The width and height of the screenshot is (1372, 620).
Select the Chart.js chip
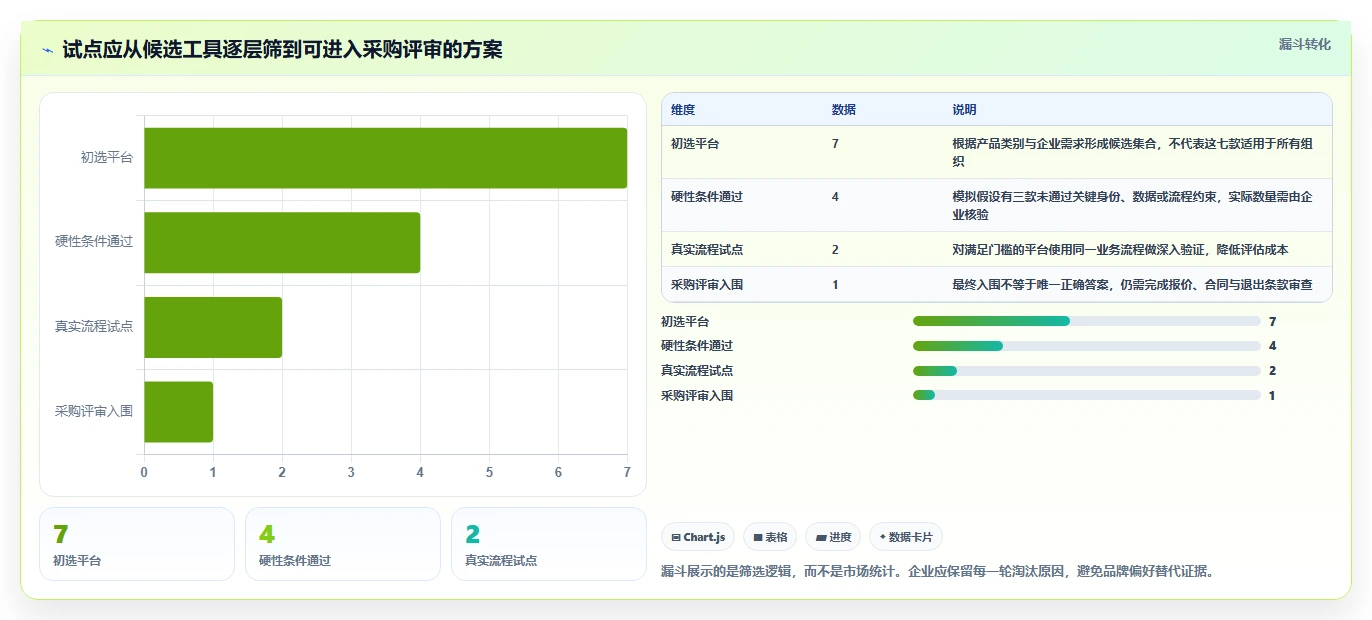pos(698,537)
